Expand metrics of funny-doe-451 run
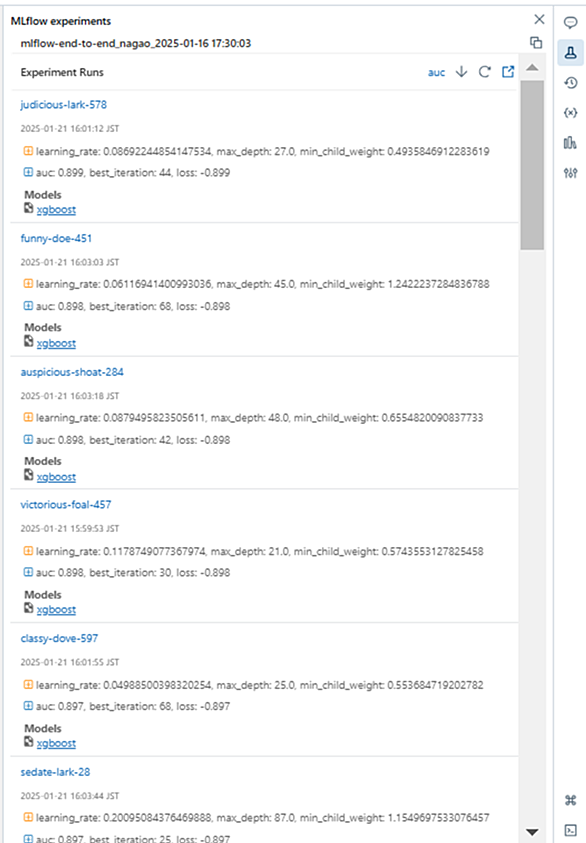Screen dimensions: 586x843 pyautogui.click(x=28, y=306)
